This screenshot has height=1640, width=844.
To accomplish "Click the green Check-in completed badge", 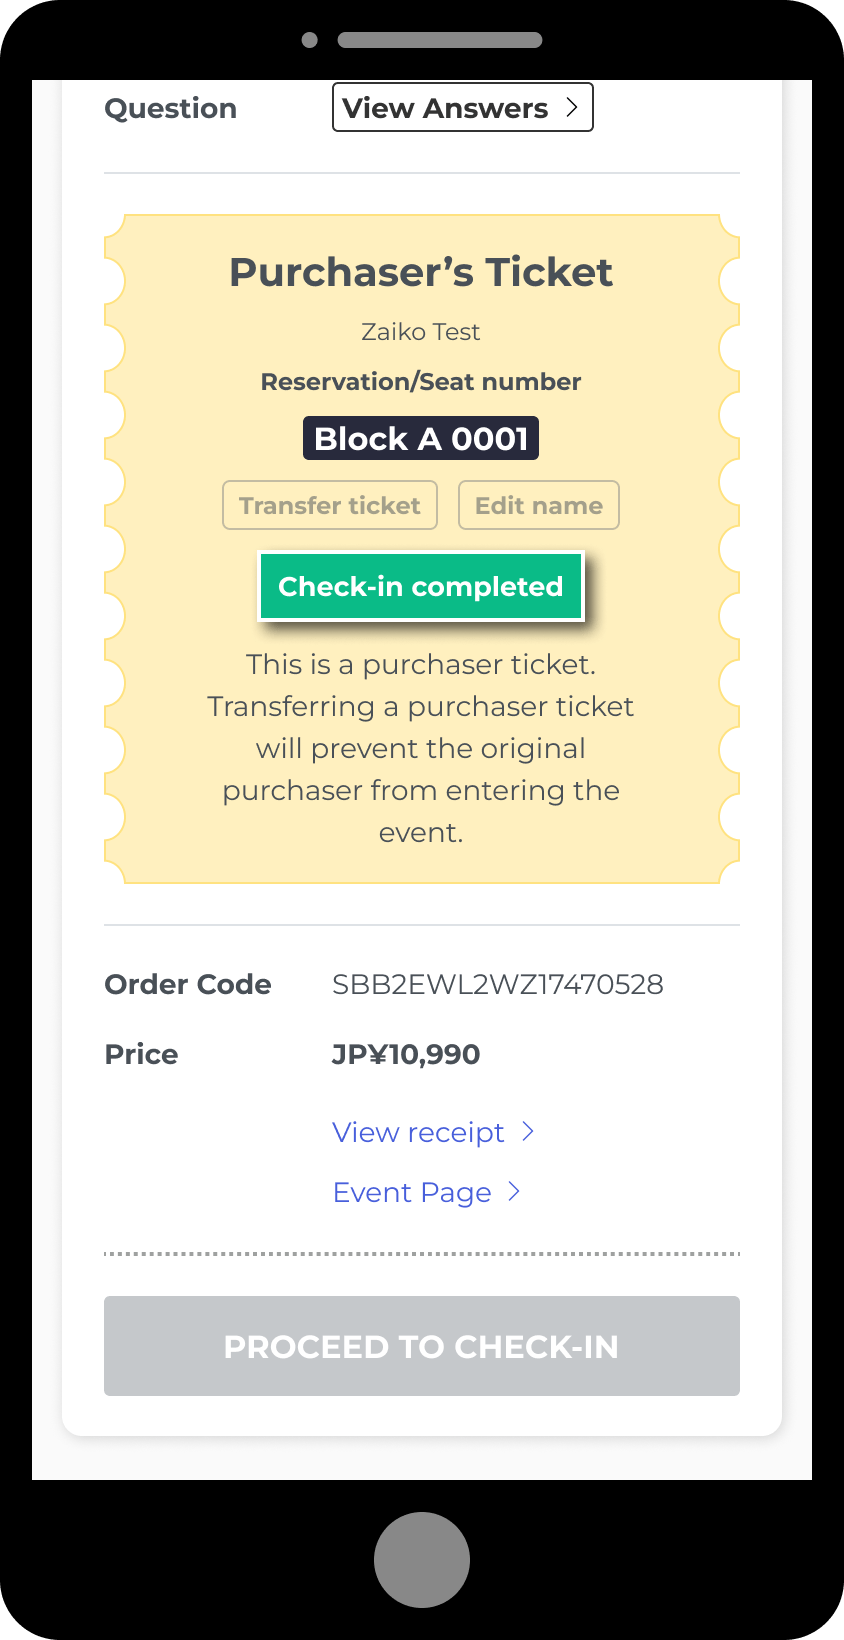I will pos(421,586).
